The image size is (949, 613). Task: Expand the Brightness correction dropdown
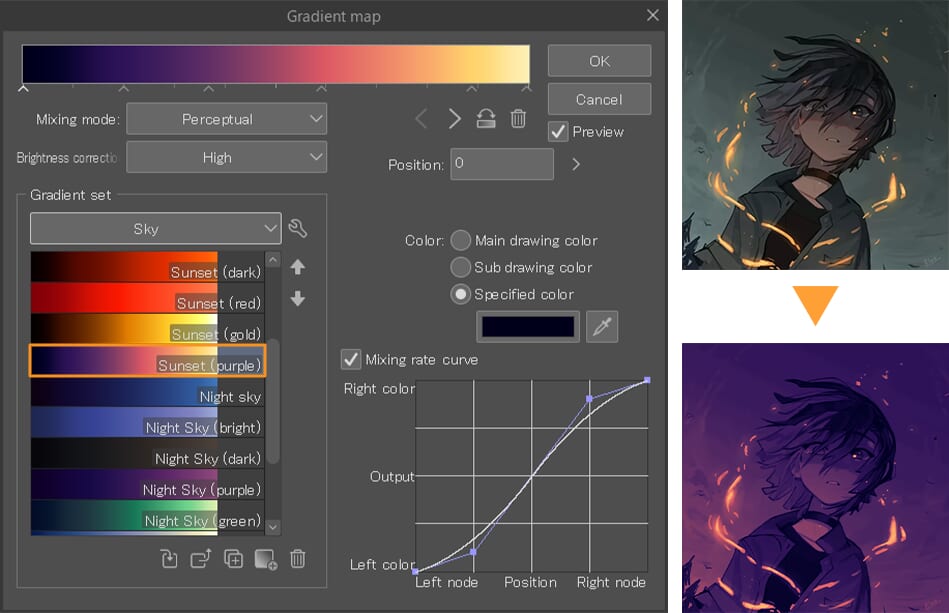(x=226, y=157)
